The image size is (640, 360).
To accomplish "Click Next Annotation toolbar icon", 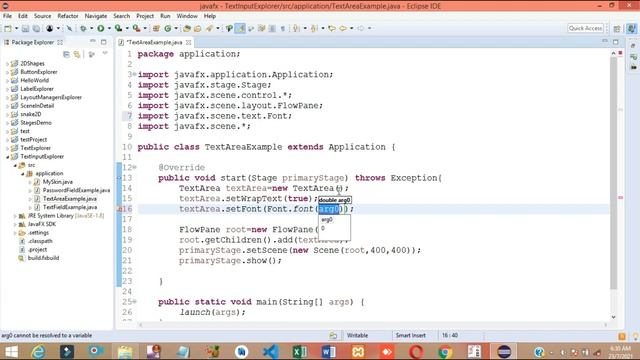I will (x=297, y=28).
